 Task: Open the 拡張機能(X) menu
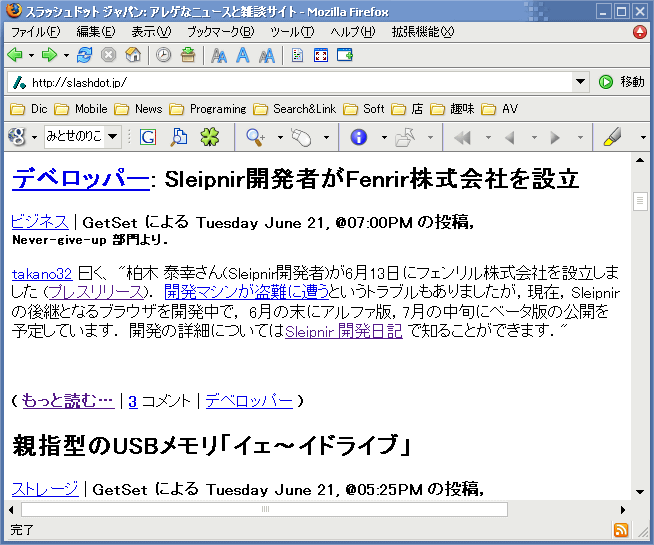(x=423, y=32)
